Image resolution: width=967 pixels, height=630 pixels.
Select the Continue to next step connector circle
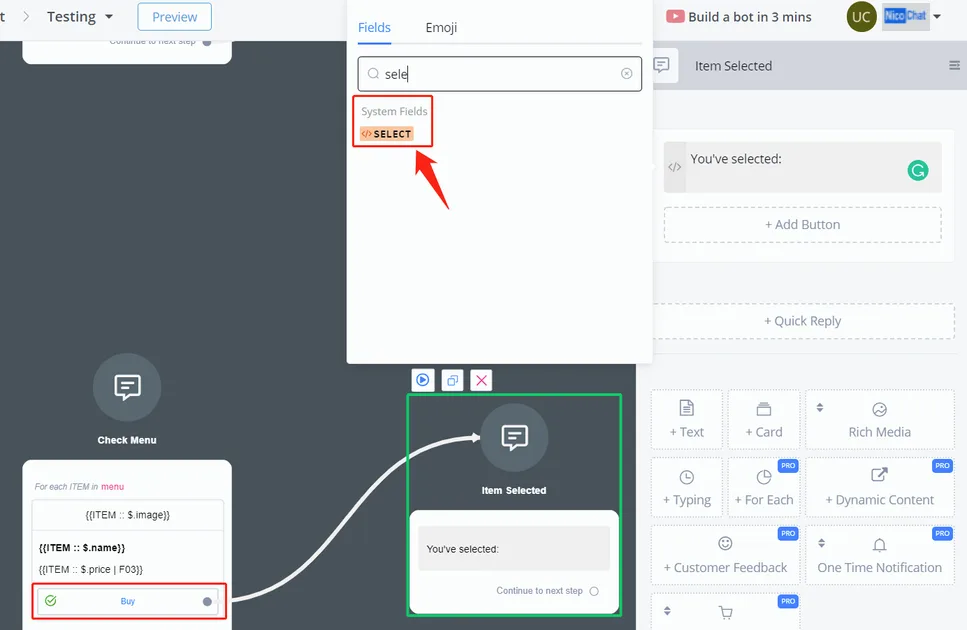click(x=594, y=591)
